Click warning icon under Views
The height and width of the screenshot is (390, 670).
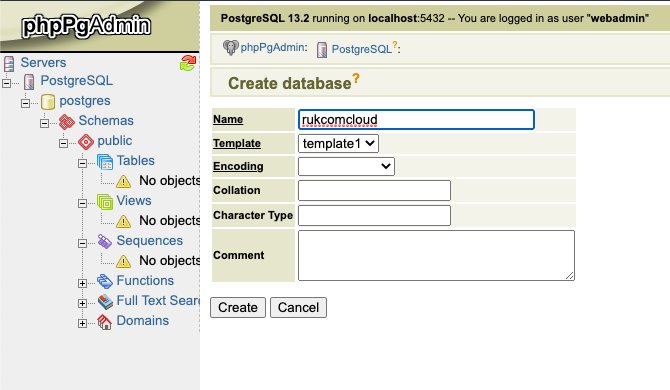click(123, 221)
